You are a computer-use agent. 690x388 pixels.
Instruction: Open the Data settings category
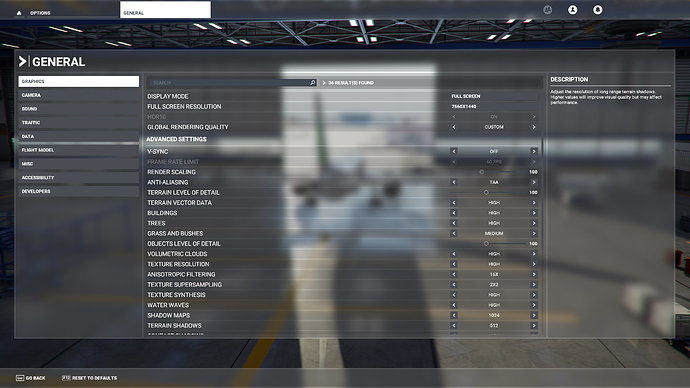[x=79, y=136]
